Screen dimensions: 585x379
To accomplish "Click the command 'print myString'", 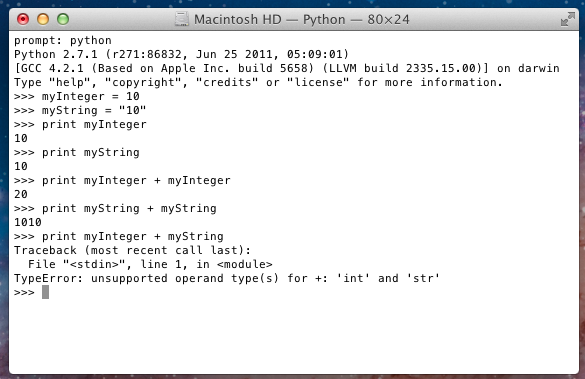I will coord(91,153).
